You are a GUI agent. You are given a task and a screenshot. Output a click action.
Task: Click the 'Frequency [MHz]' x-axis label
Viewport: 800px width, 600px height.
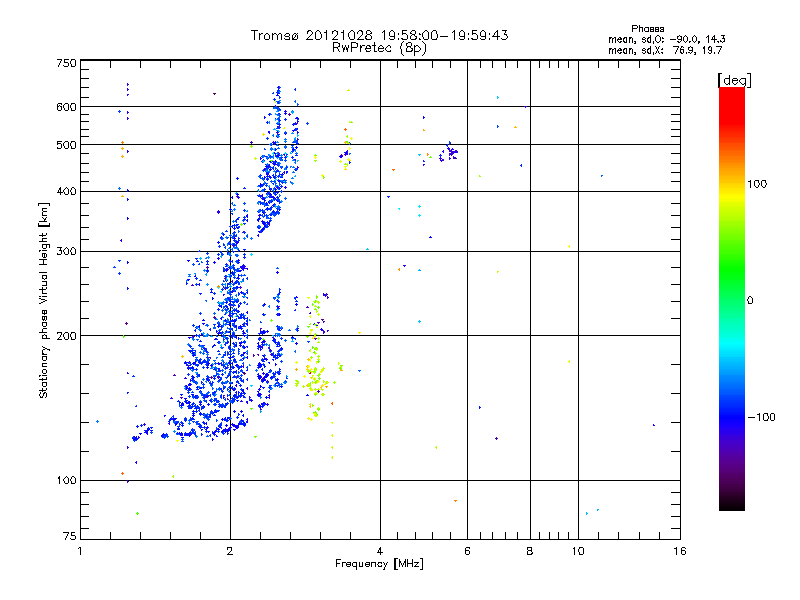coord(379,564)
